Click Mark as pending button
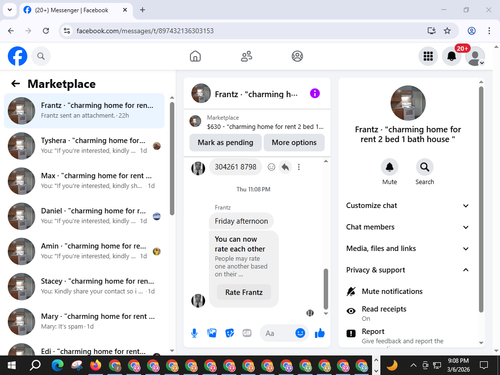This screenshot has width=500, height=375. coord(225,142)
